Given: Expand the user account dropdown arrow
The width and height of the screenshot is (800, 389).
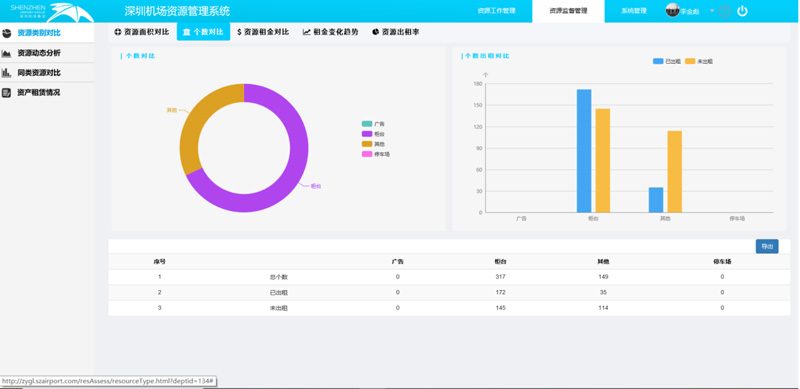Looking at the screenshot, I should click(712, 11).
